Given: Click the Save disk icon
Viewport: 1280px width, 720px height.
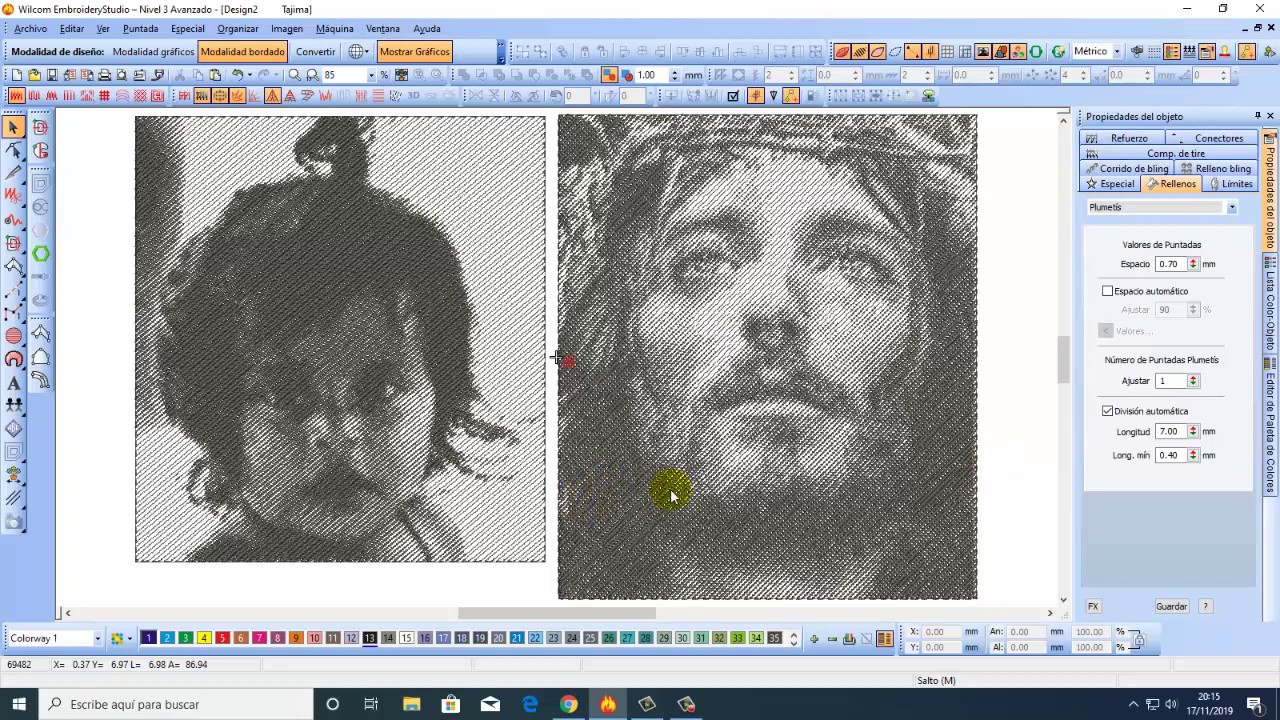Looking at the screenshot, I should pos(52,75).
